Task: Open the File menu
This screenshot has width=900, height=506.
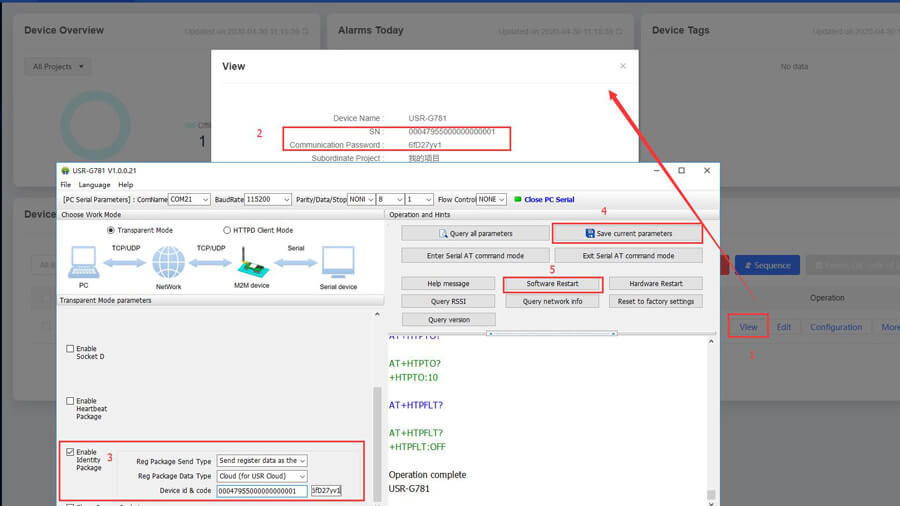Action: (65, 185)
